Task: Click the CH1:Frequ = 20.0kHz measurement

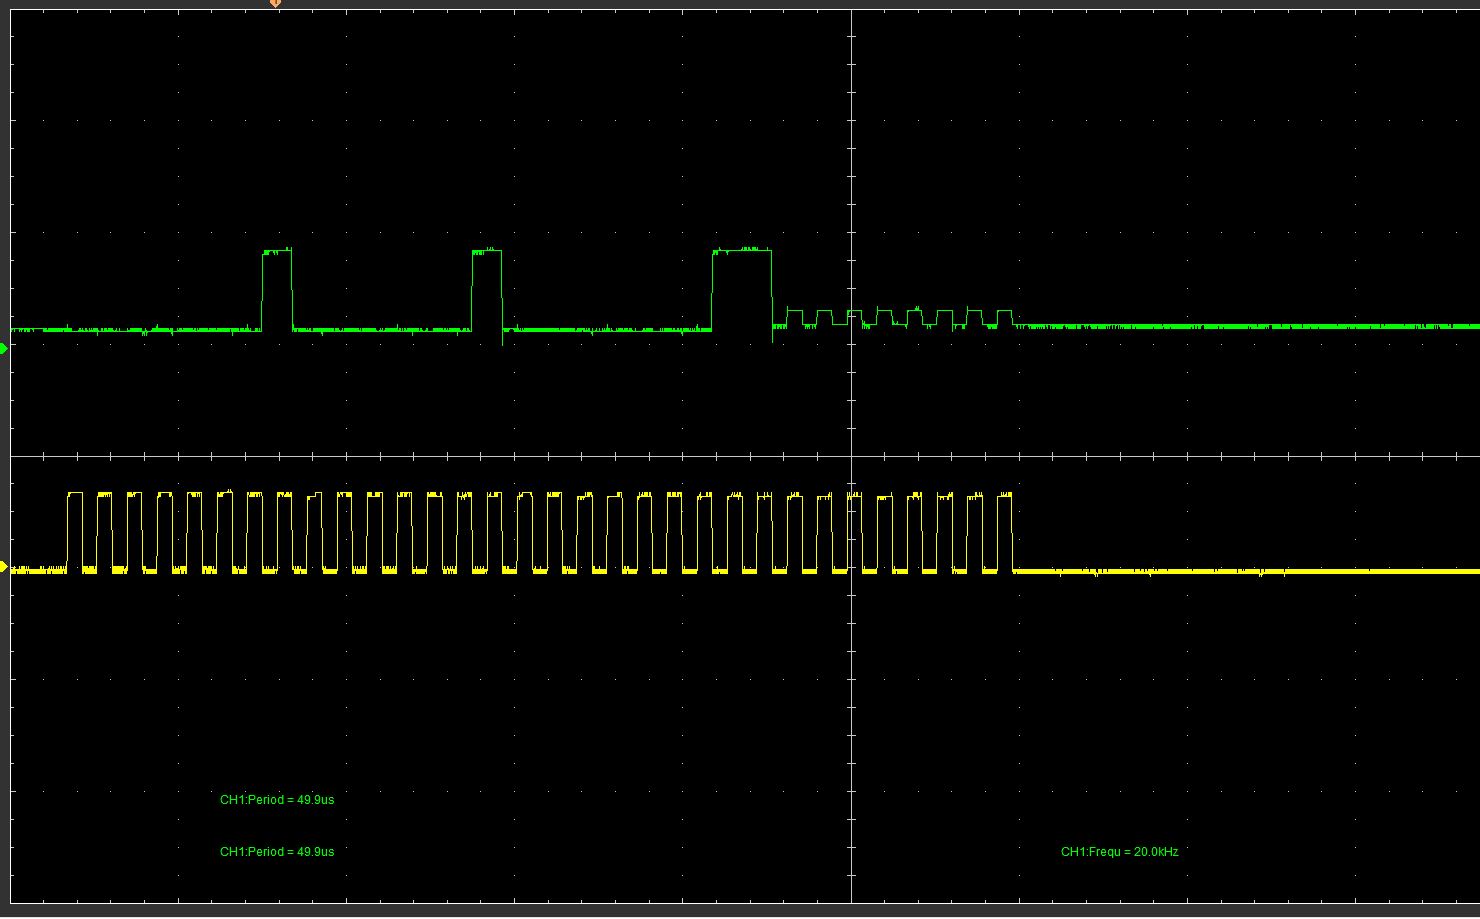Action: coord(1119,852)
